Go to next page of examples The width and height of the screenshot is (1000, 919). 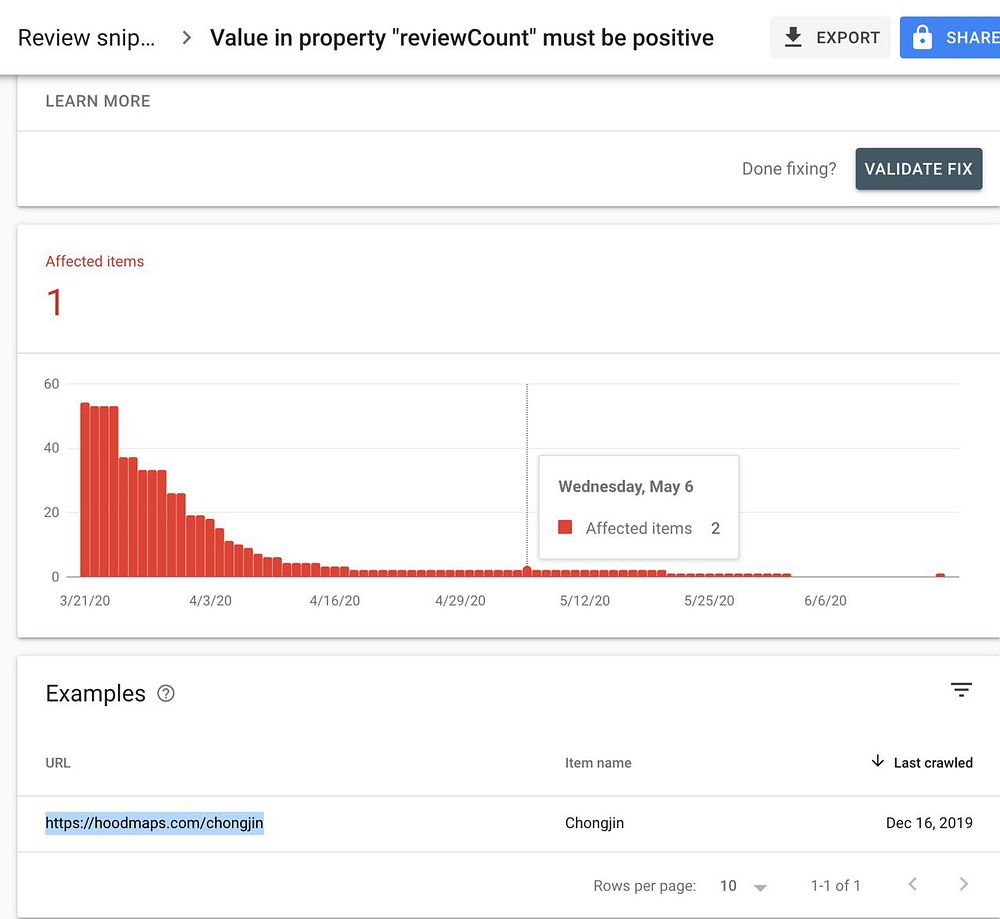[963, 884]
